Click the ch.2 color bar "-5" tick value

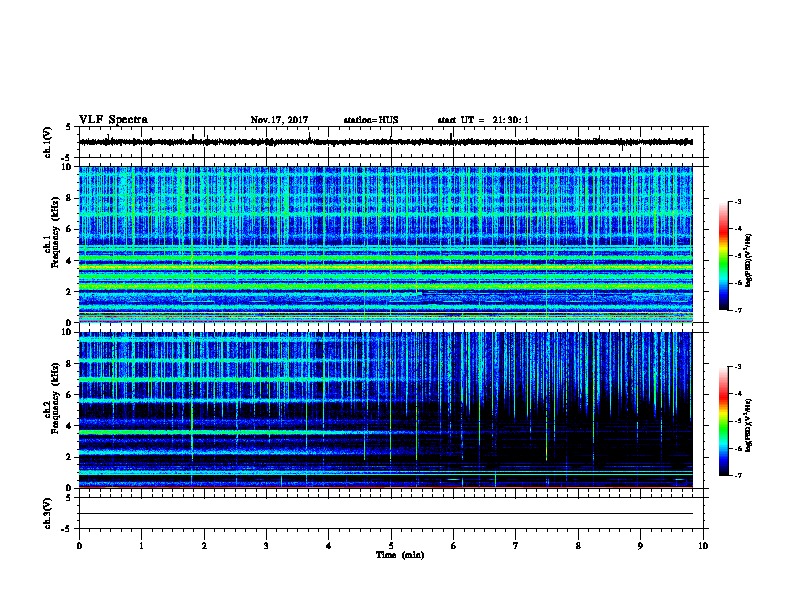click(738, 421)
